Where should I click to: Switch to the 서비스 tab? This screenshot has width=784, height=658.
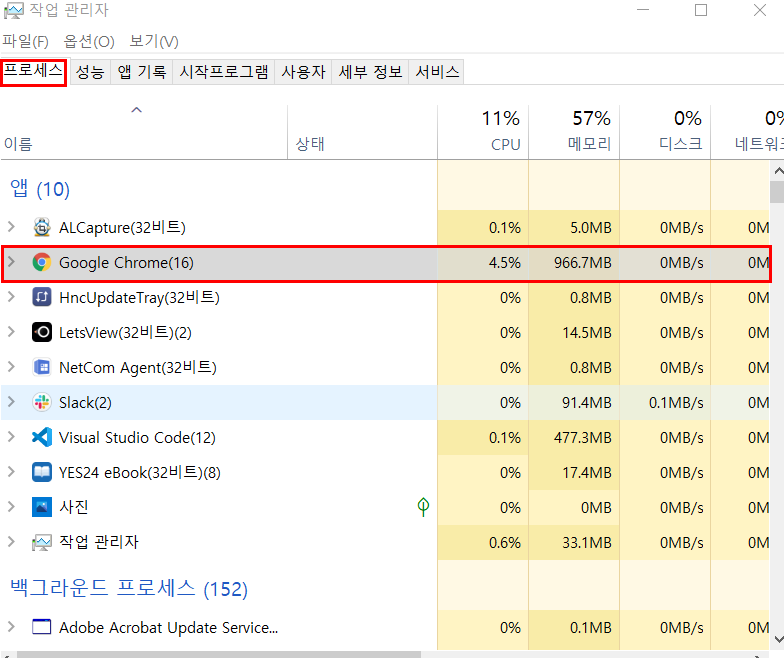(x=436, y=72)
